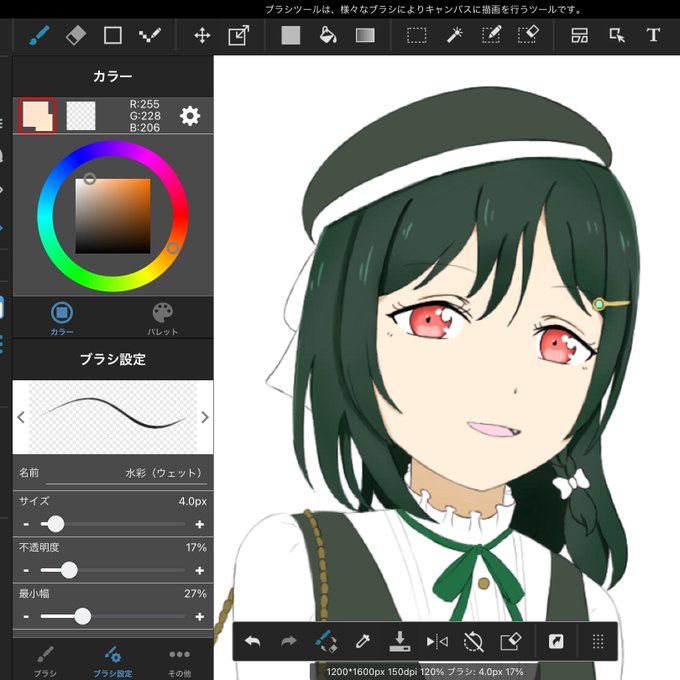Select the Brush tool in top toolbar
Image resolution: width=680 pixels, height=680 pixels.
(x=39, y=35)
